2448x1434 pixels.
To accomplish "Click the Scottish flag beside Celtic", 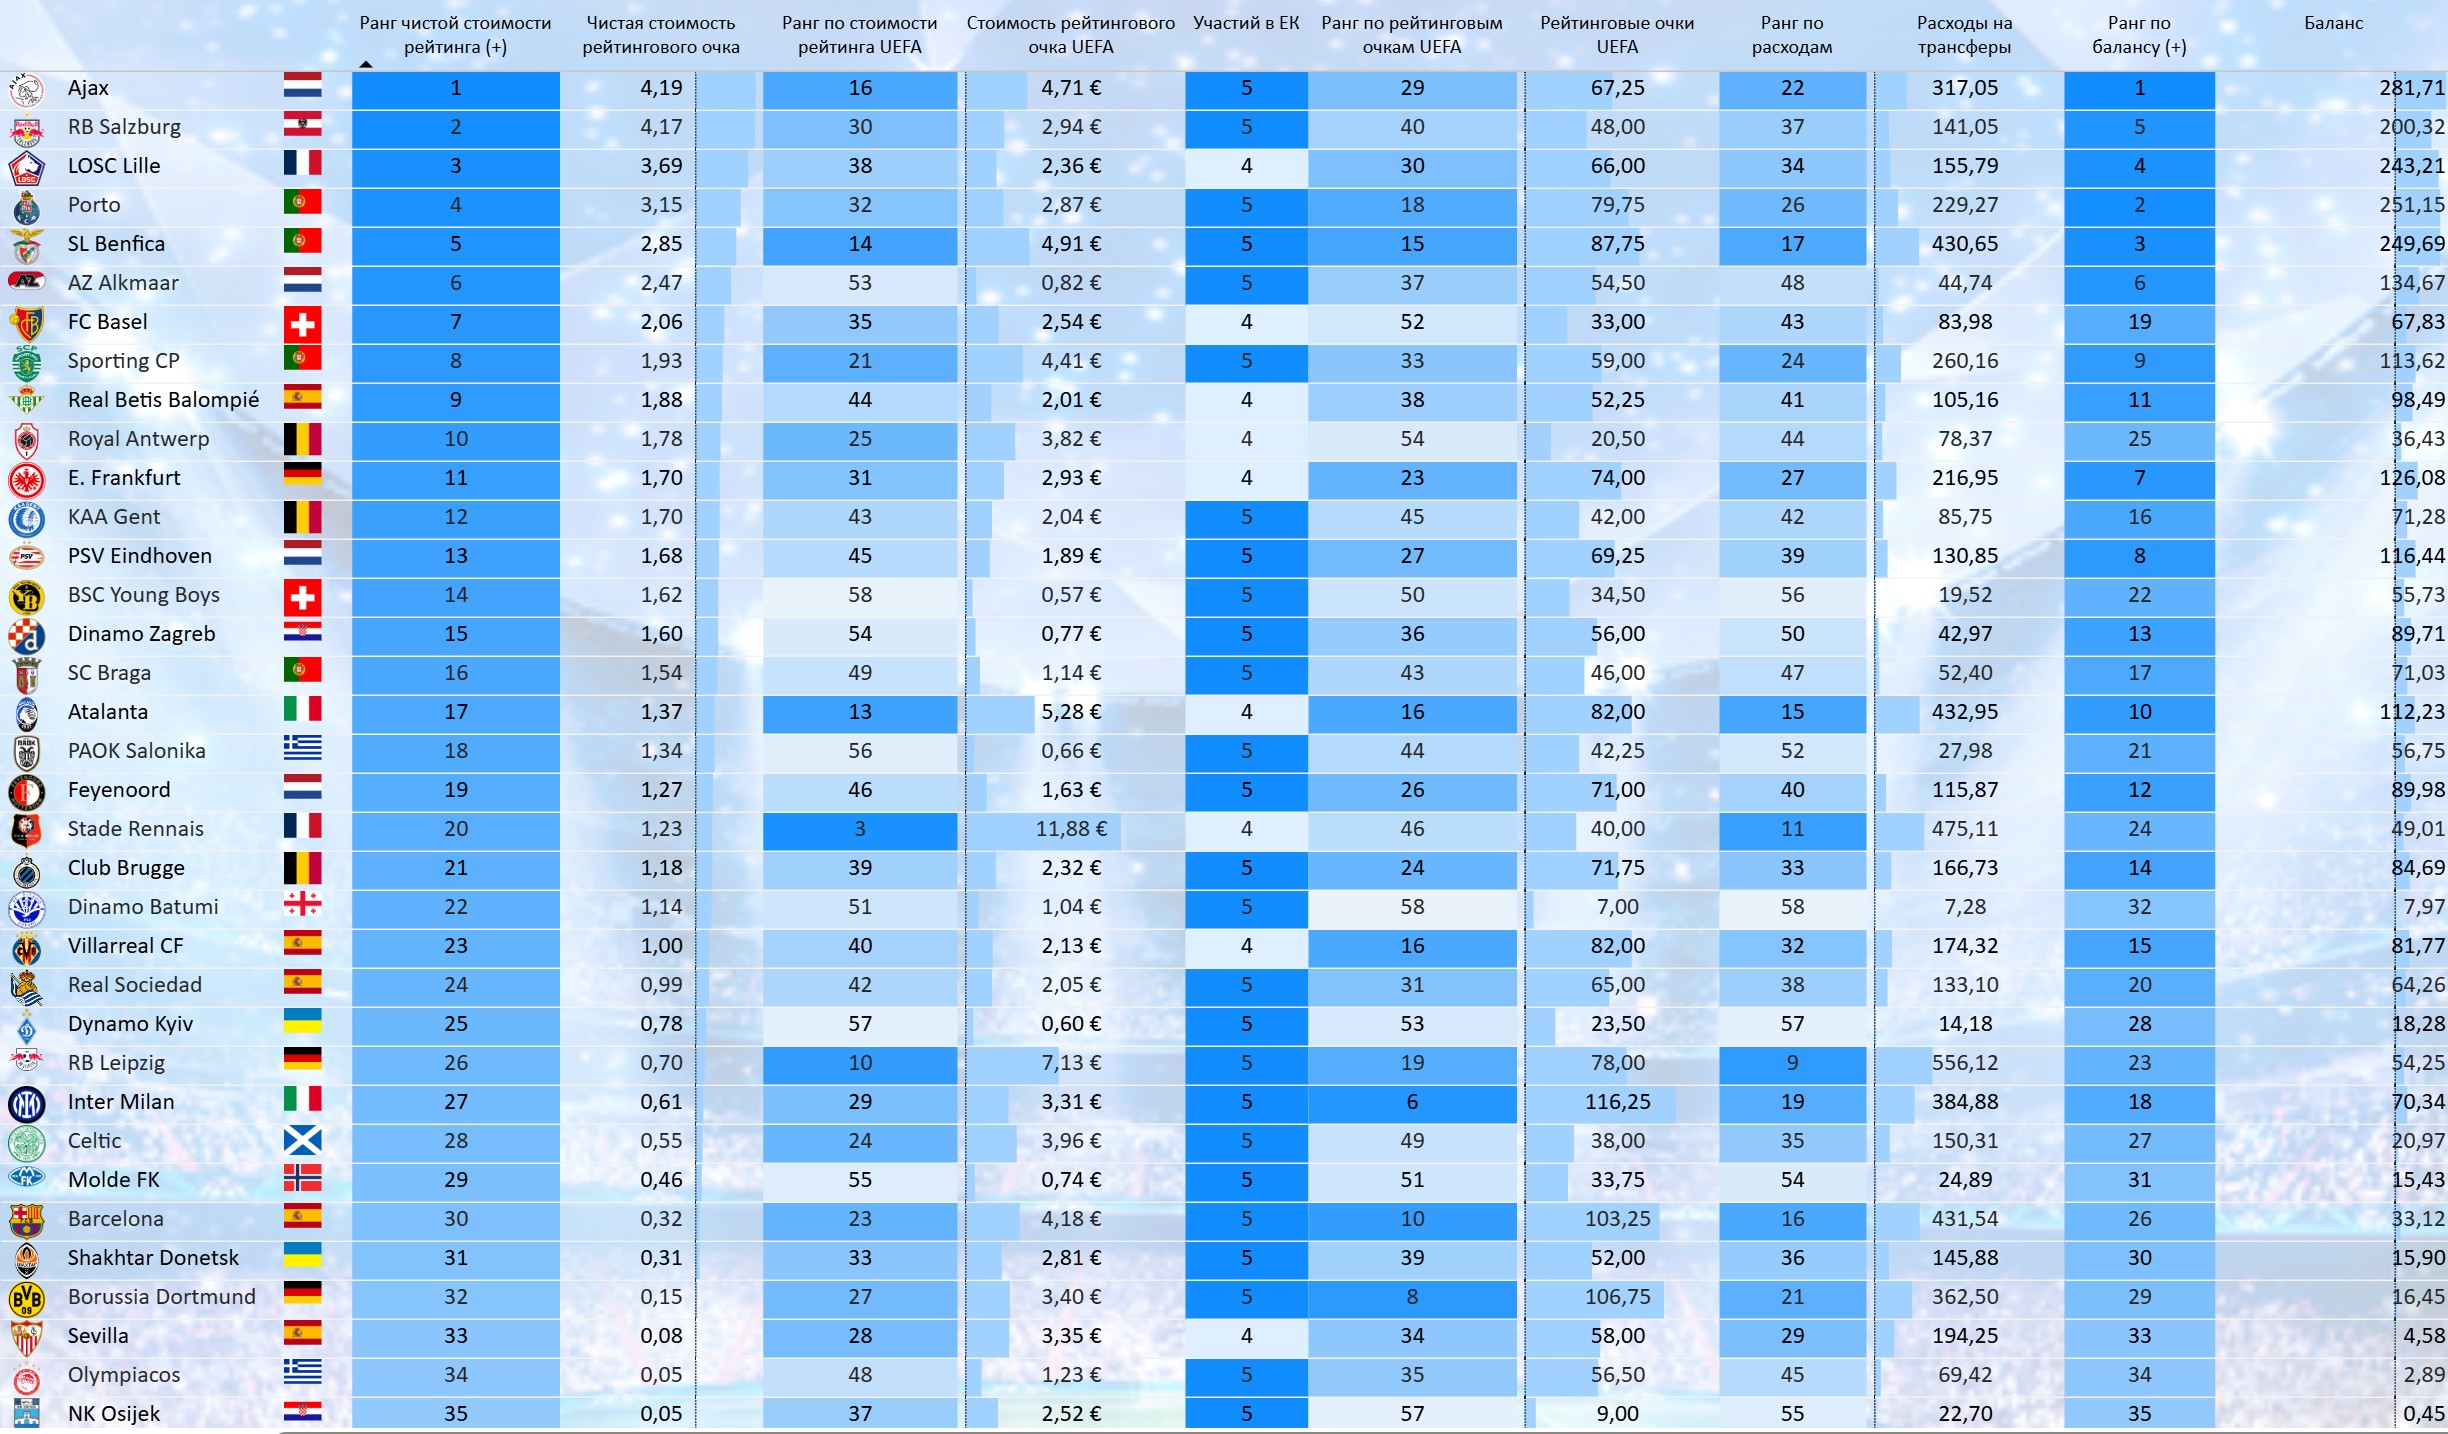I will [x=302, y=1140].
